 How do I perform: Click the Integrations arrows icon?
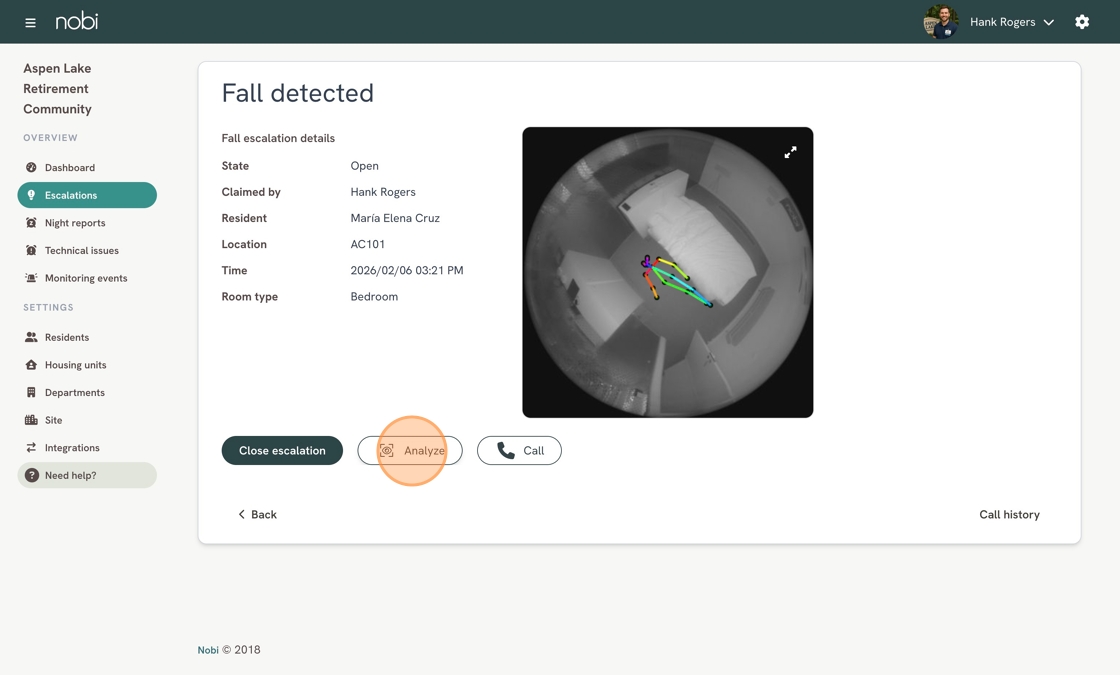click(x=31, y=448)
